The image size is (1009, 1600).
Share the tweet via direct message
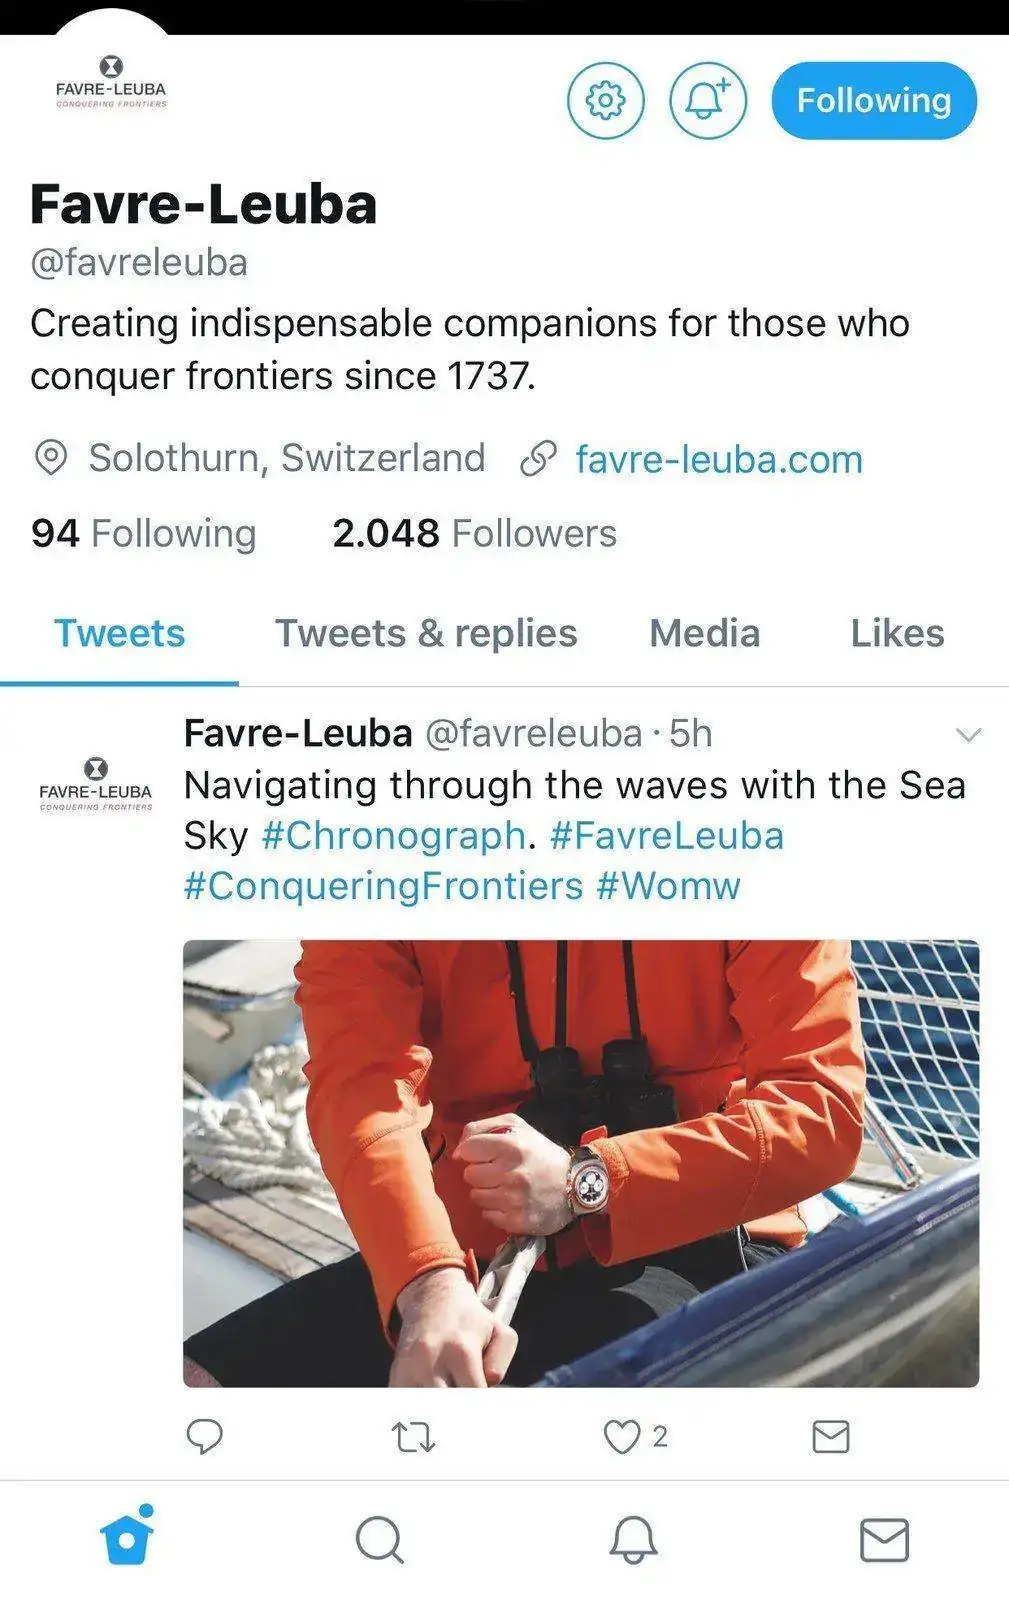point(830,1436)
